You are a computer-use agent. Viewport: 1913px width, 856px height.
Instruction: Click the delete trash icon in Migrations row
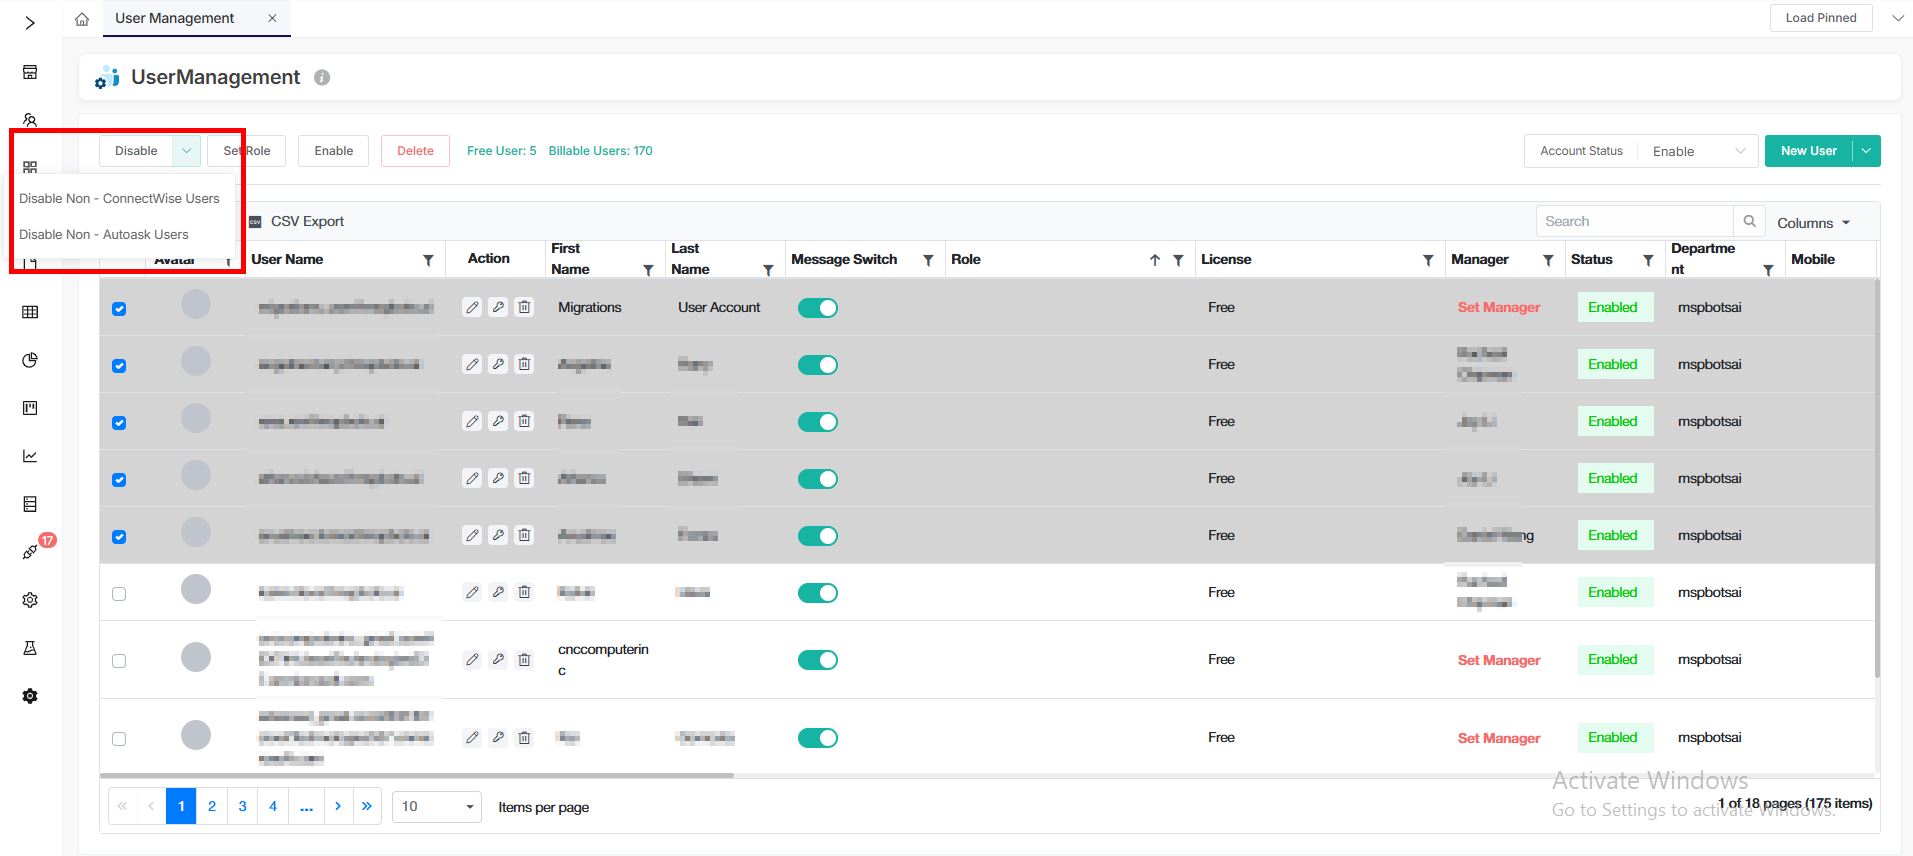click(x=524, y=308)
